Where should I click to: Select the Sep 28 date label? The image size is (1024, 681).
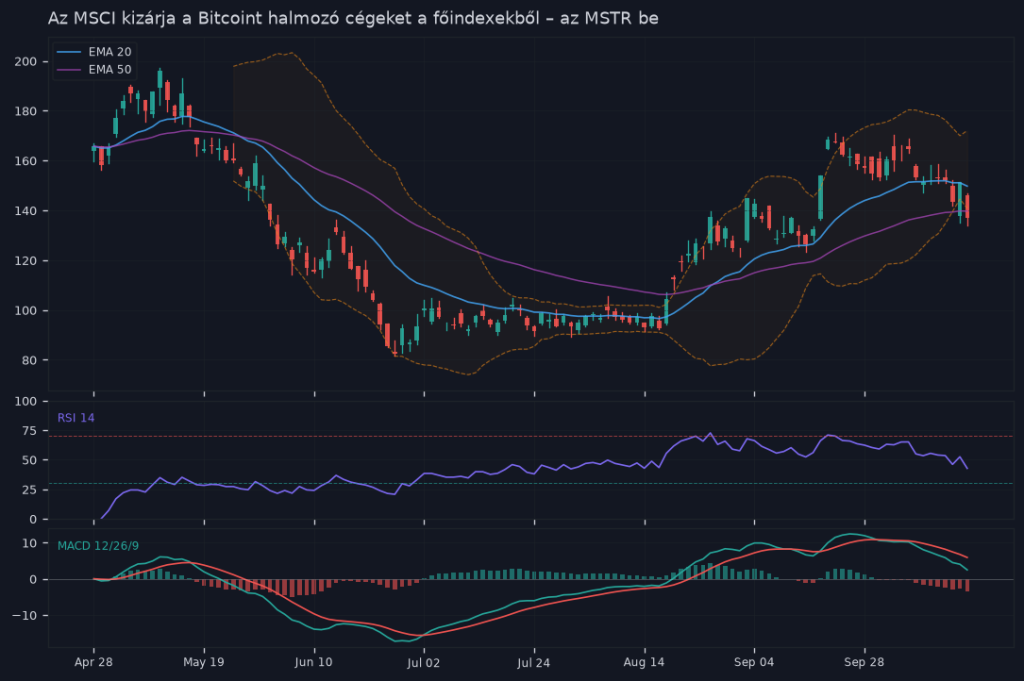pos(864,662)
